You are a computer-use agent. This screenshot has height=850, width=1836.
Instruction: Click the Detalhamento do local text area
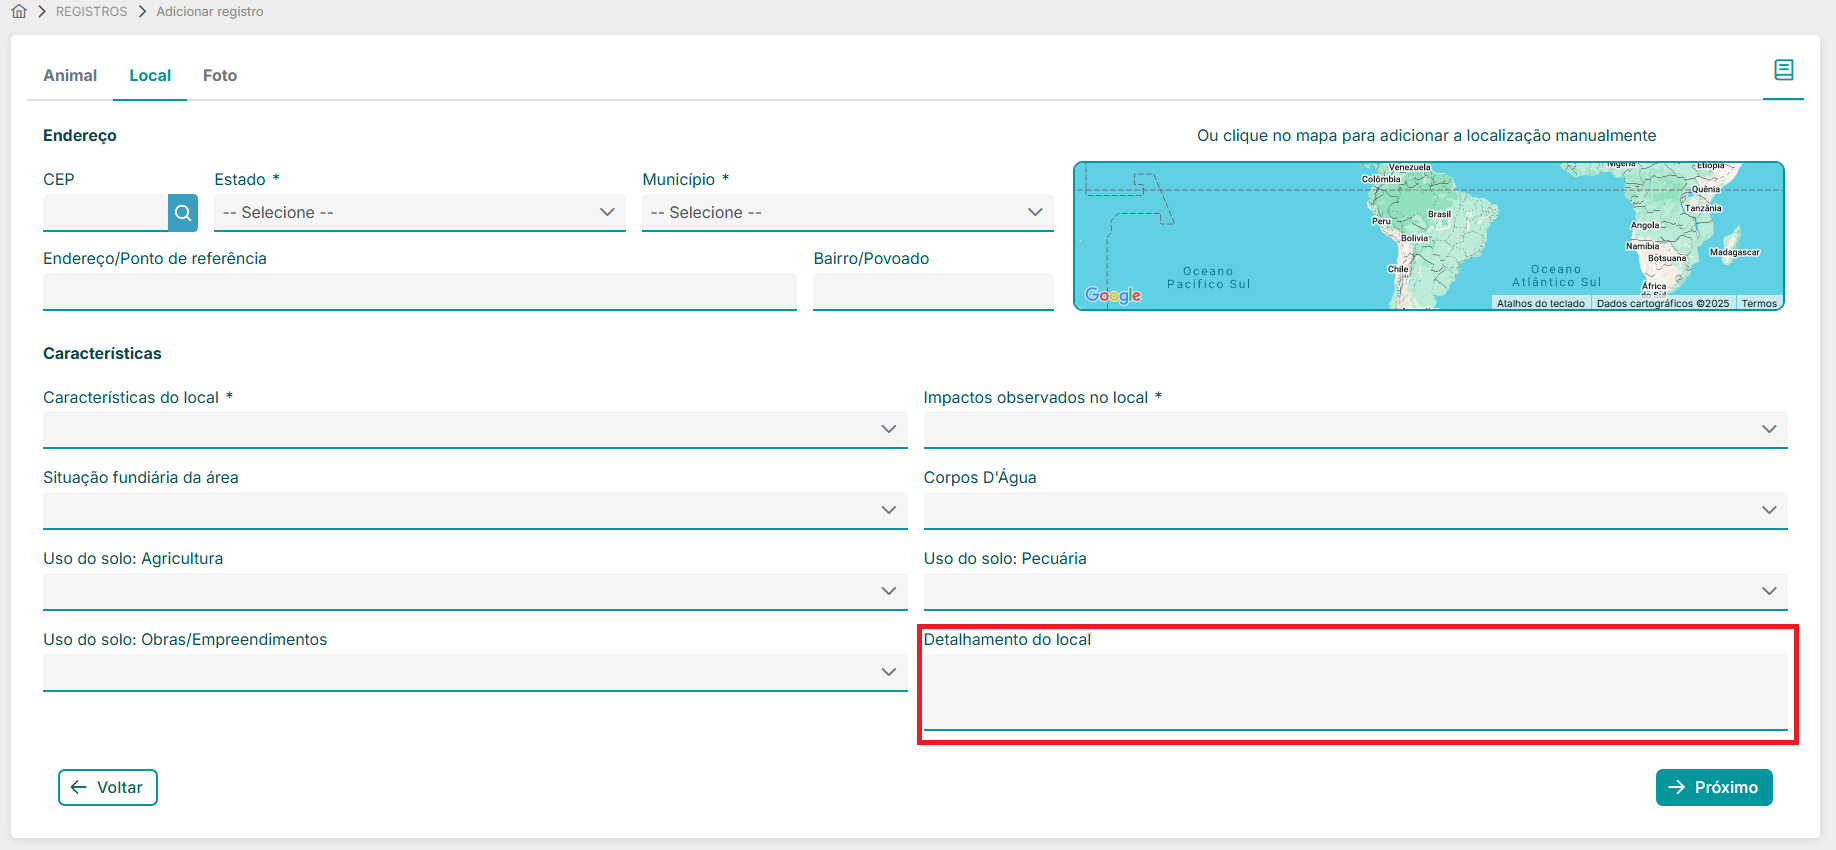[1355, 692]
